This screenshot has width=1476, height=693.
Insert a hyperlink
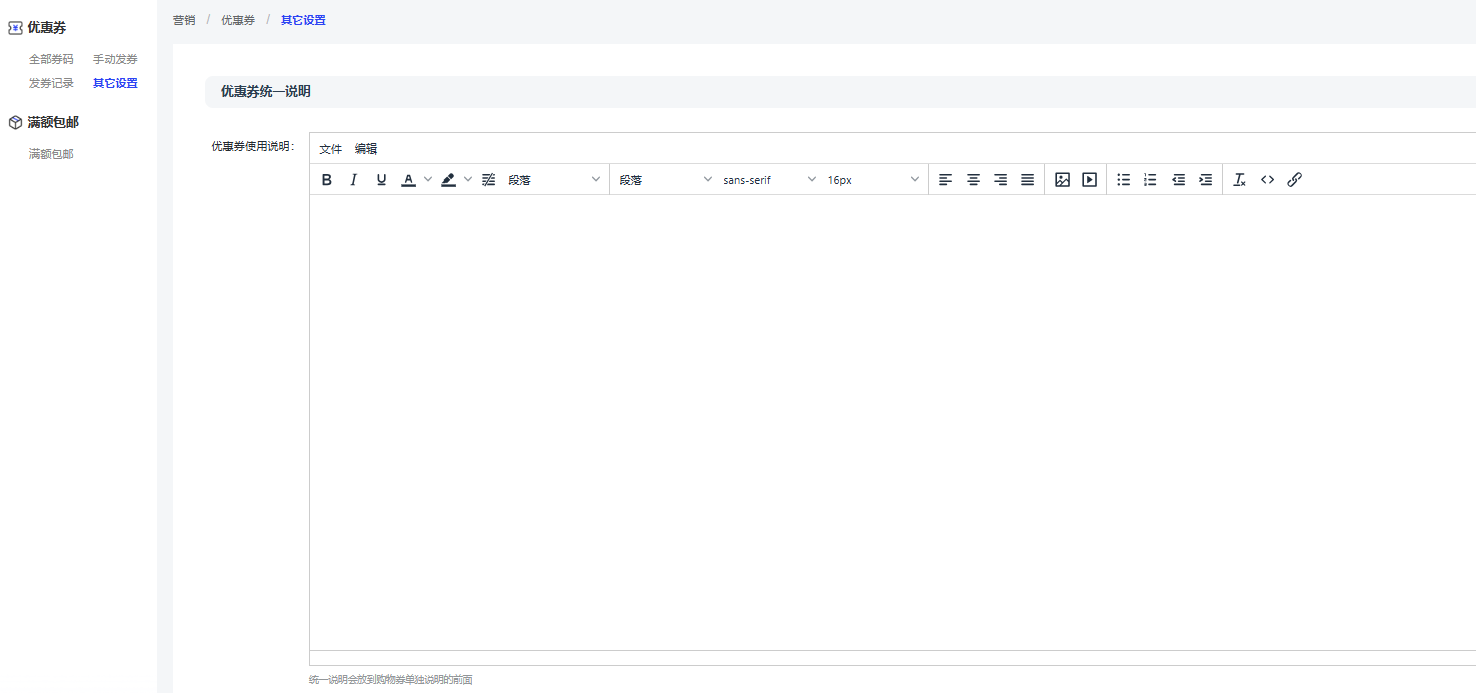(x=1294, y=180)
